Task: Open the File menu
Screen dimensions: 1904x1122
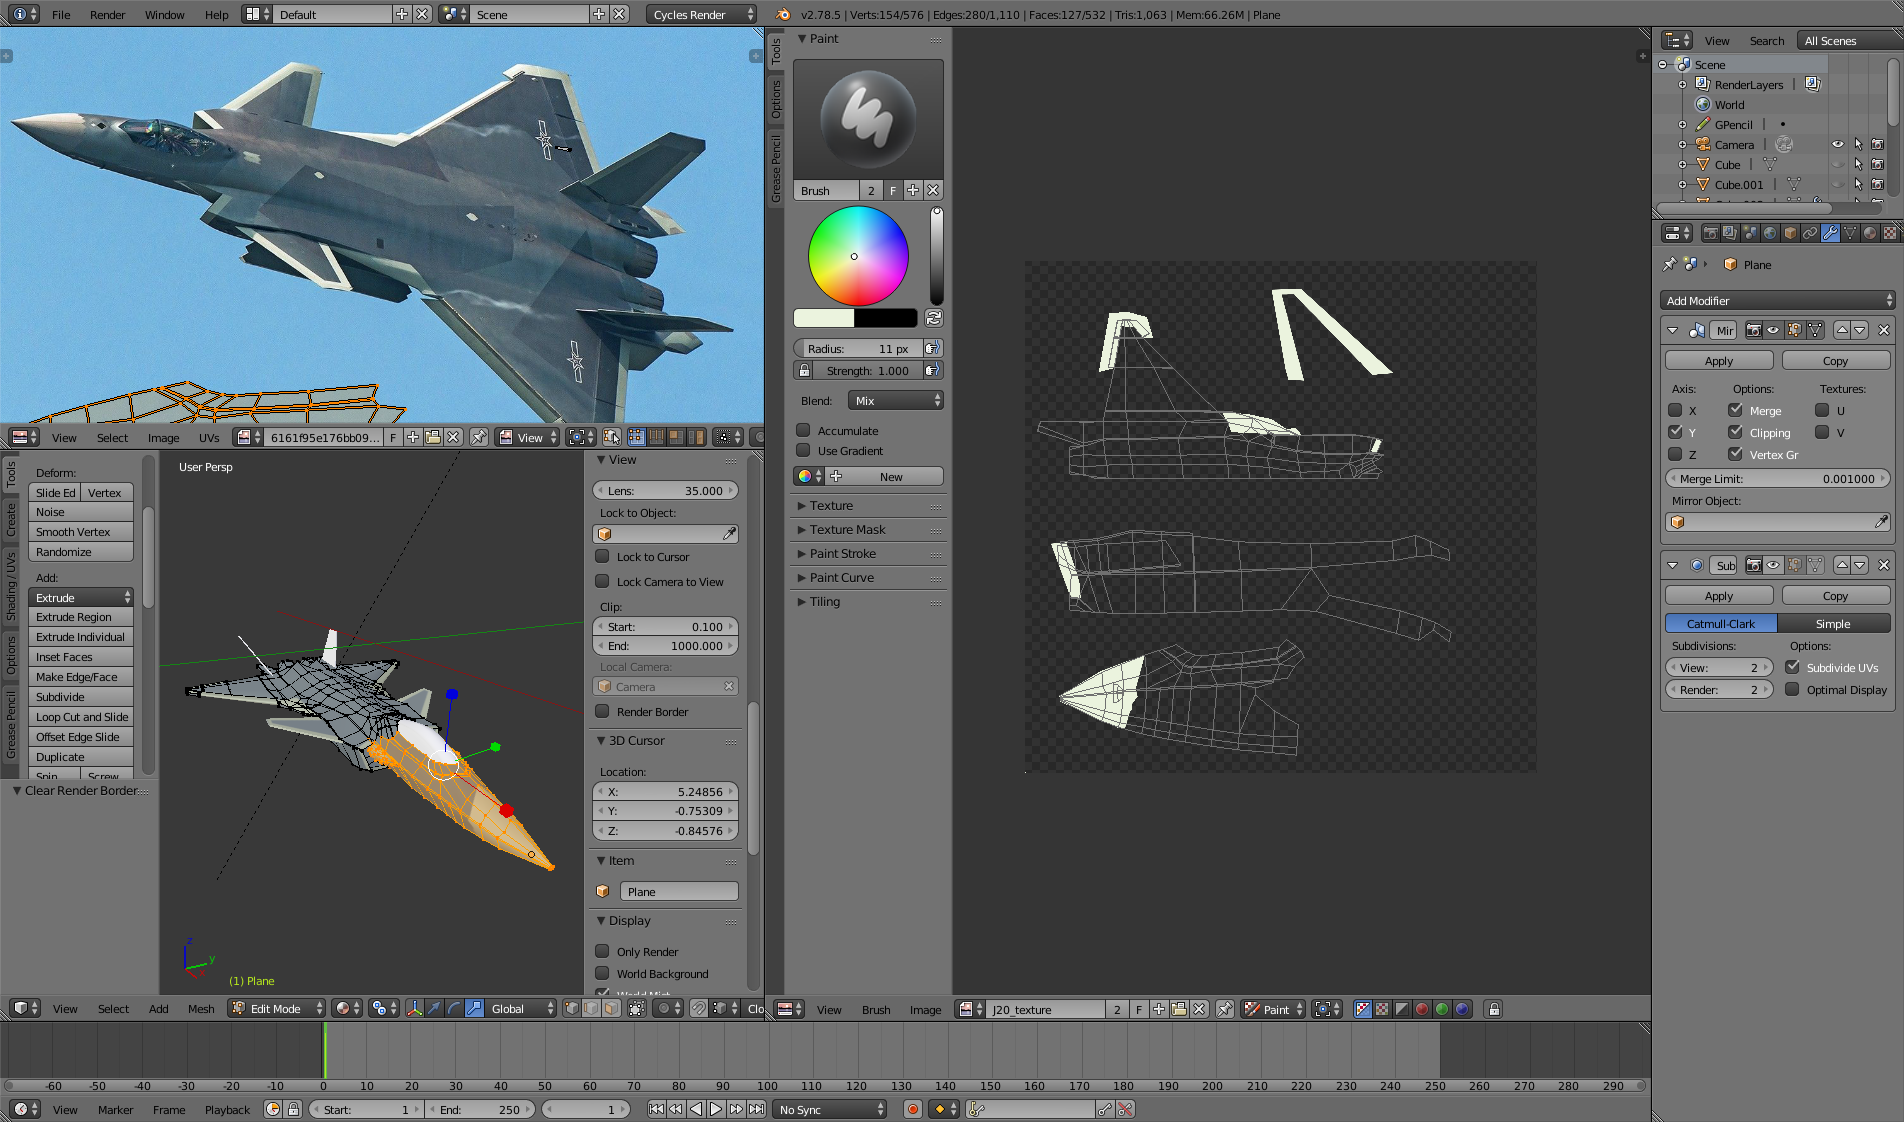Action: [x=61, y=14]
